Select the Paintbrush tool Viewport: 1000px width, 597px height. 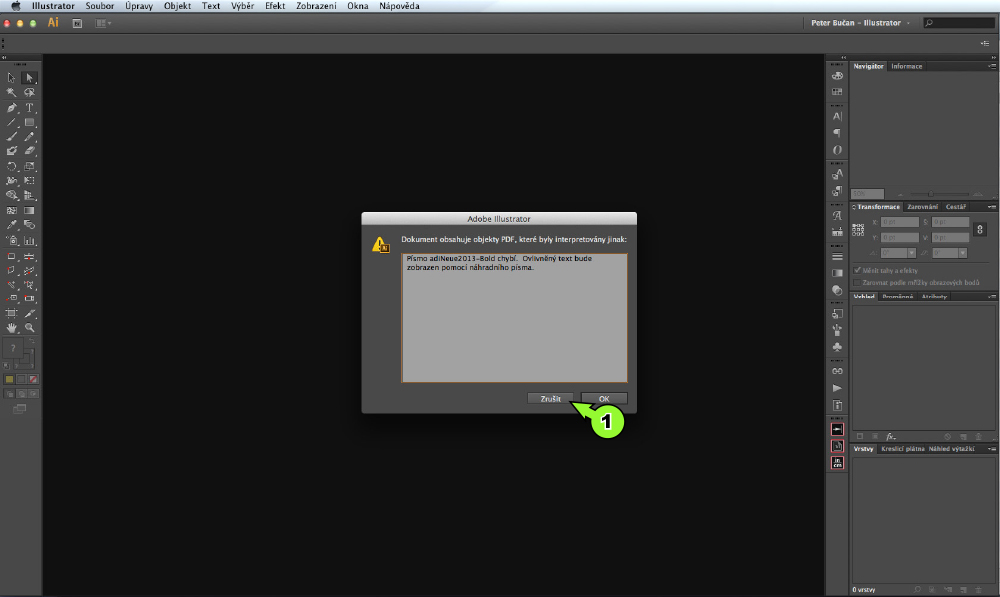[x=11, y=136]
